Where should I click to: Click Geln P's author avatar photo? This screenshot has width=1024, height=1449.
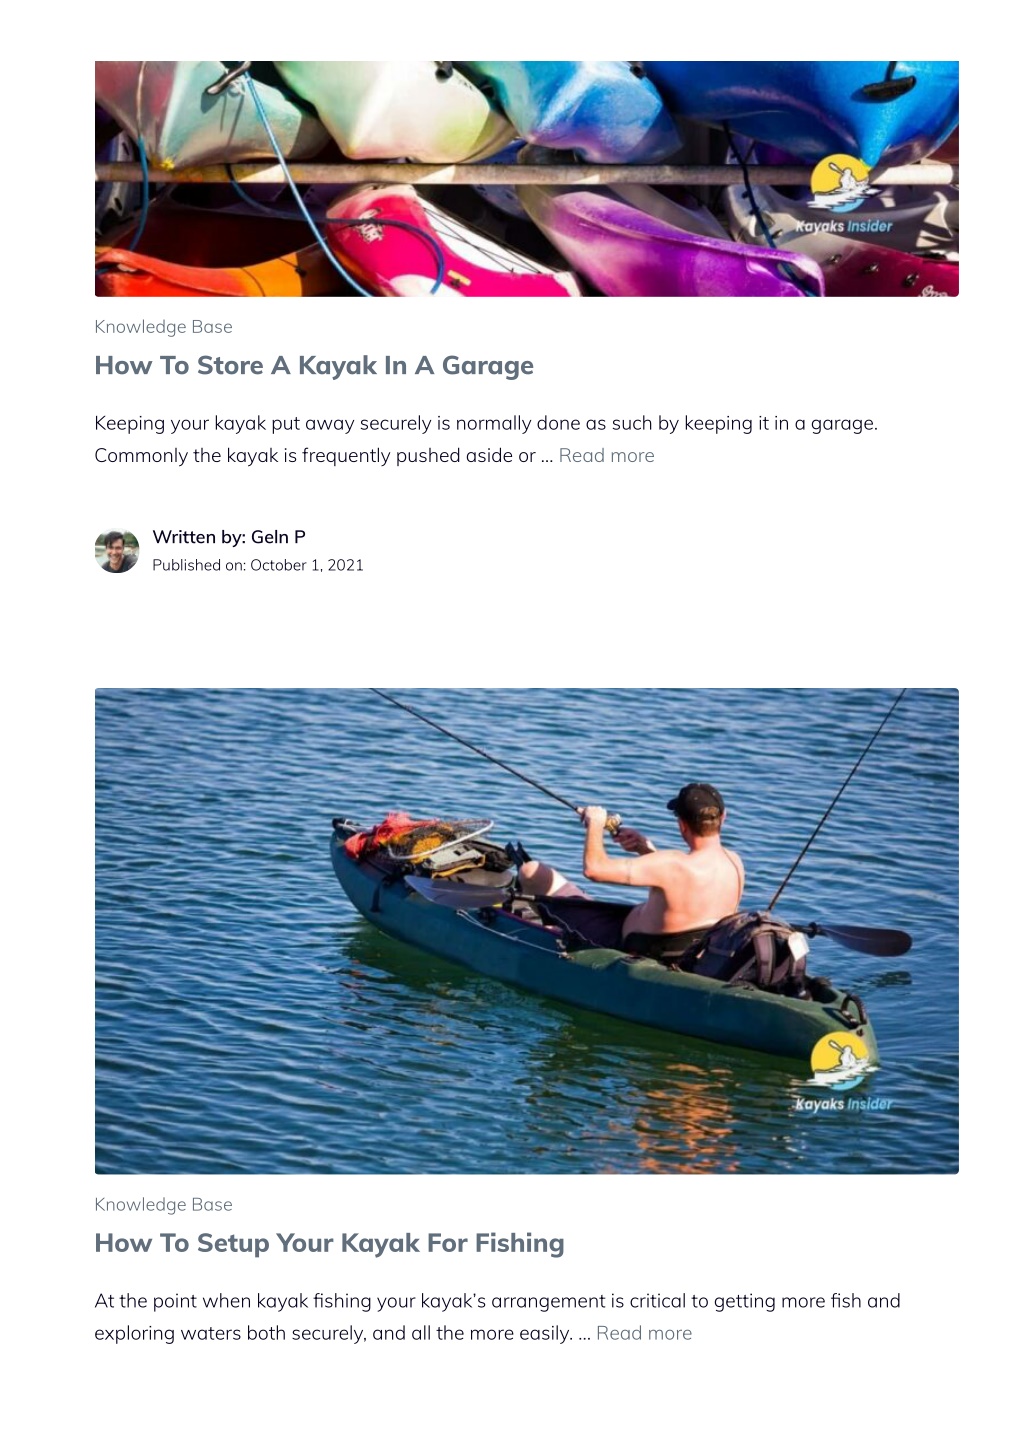117,551
